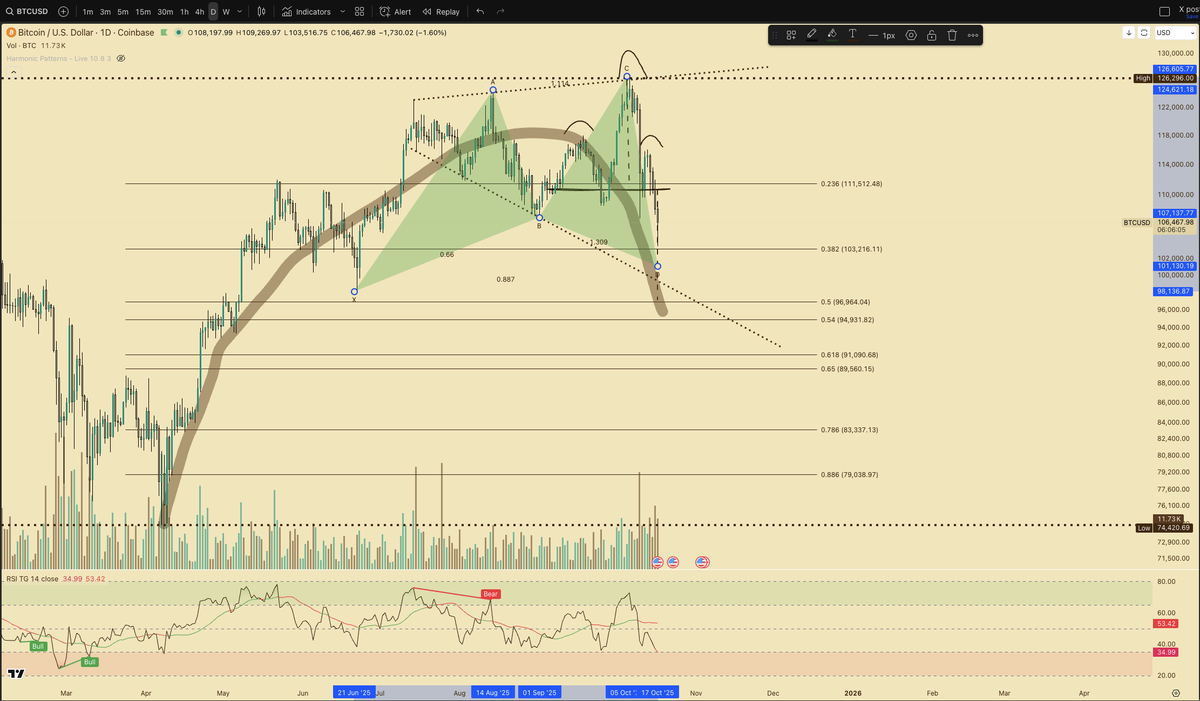Select the 1h timeframe

pyautogui.click(x=184, y=12)
